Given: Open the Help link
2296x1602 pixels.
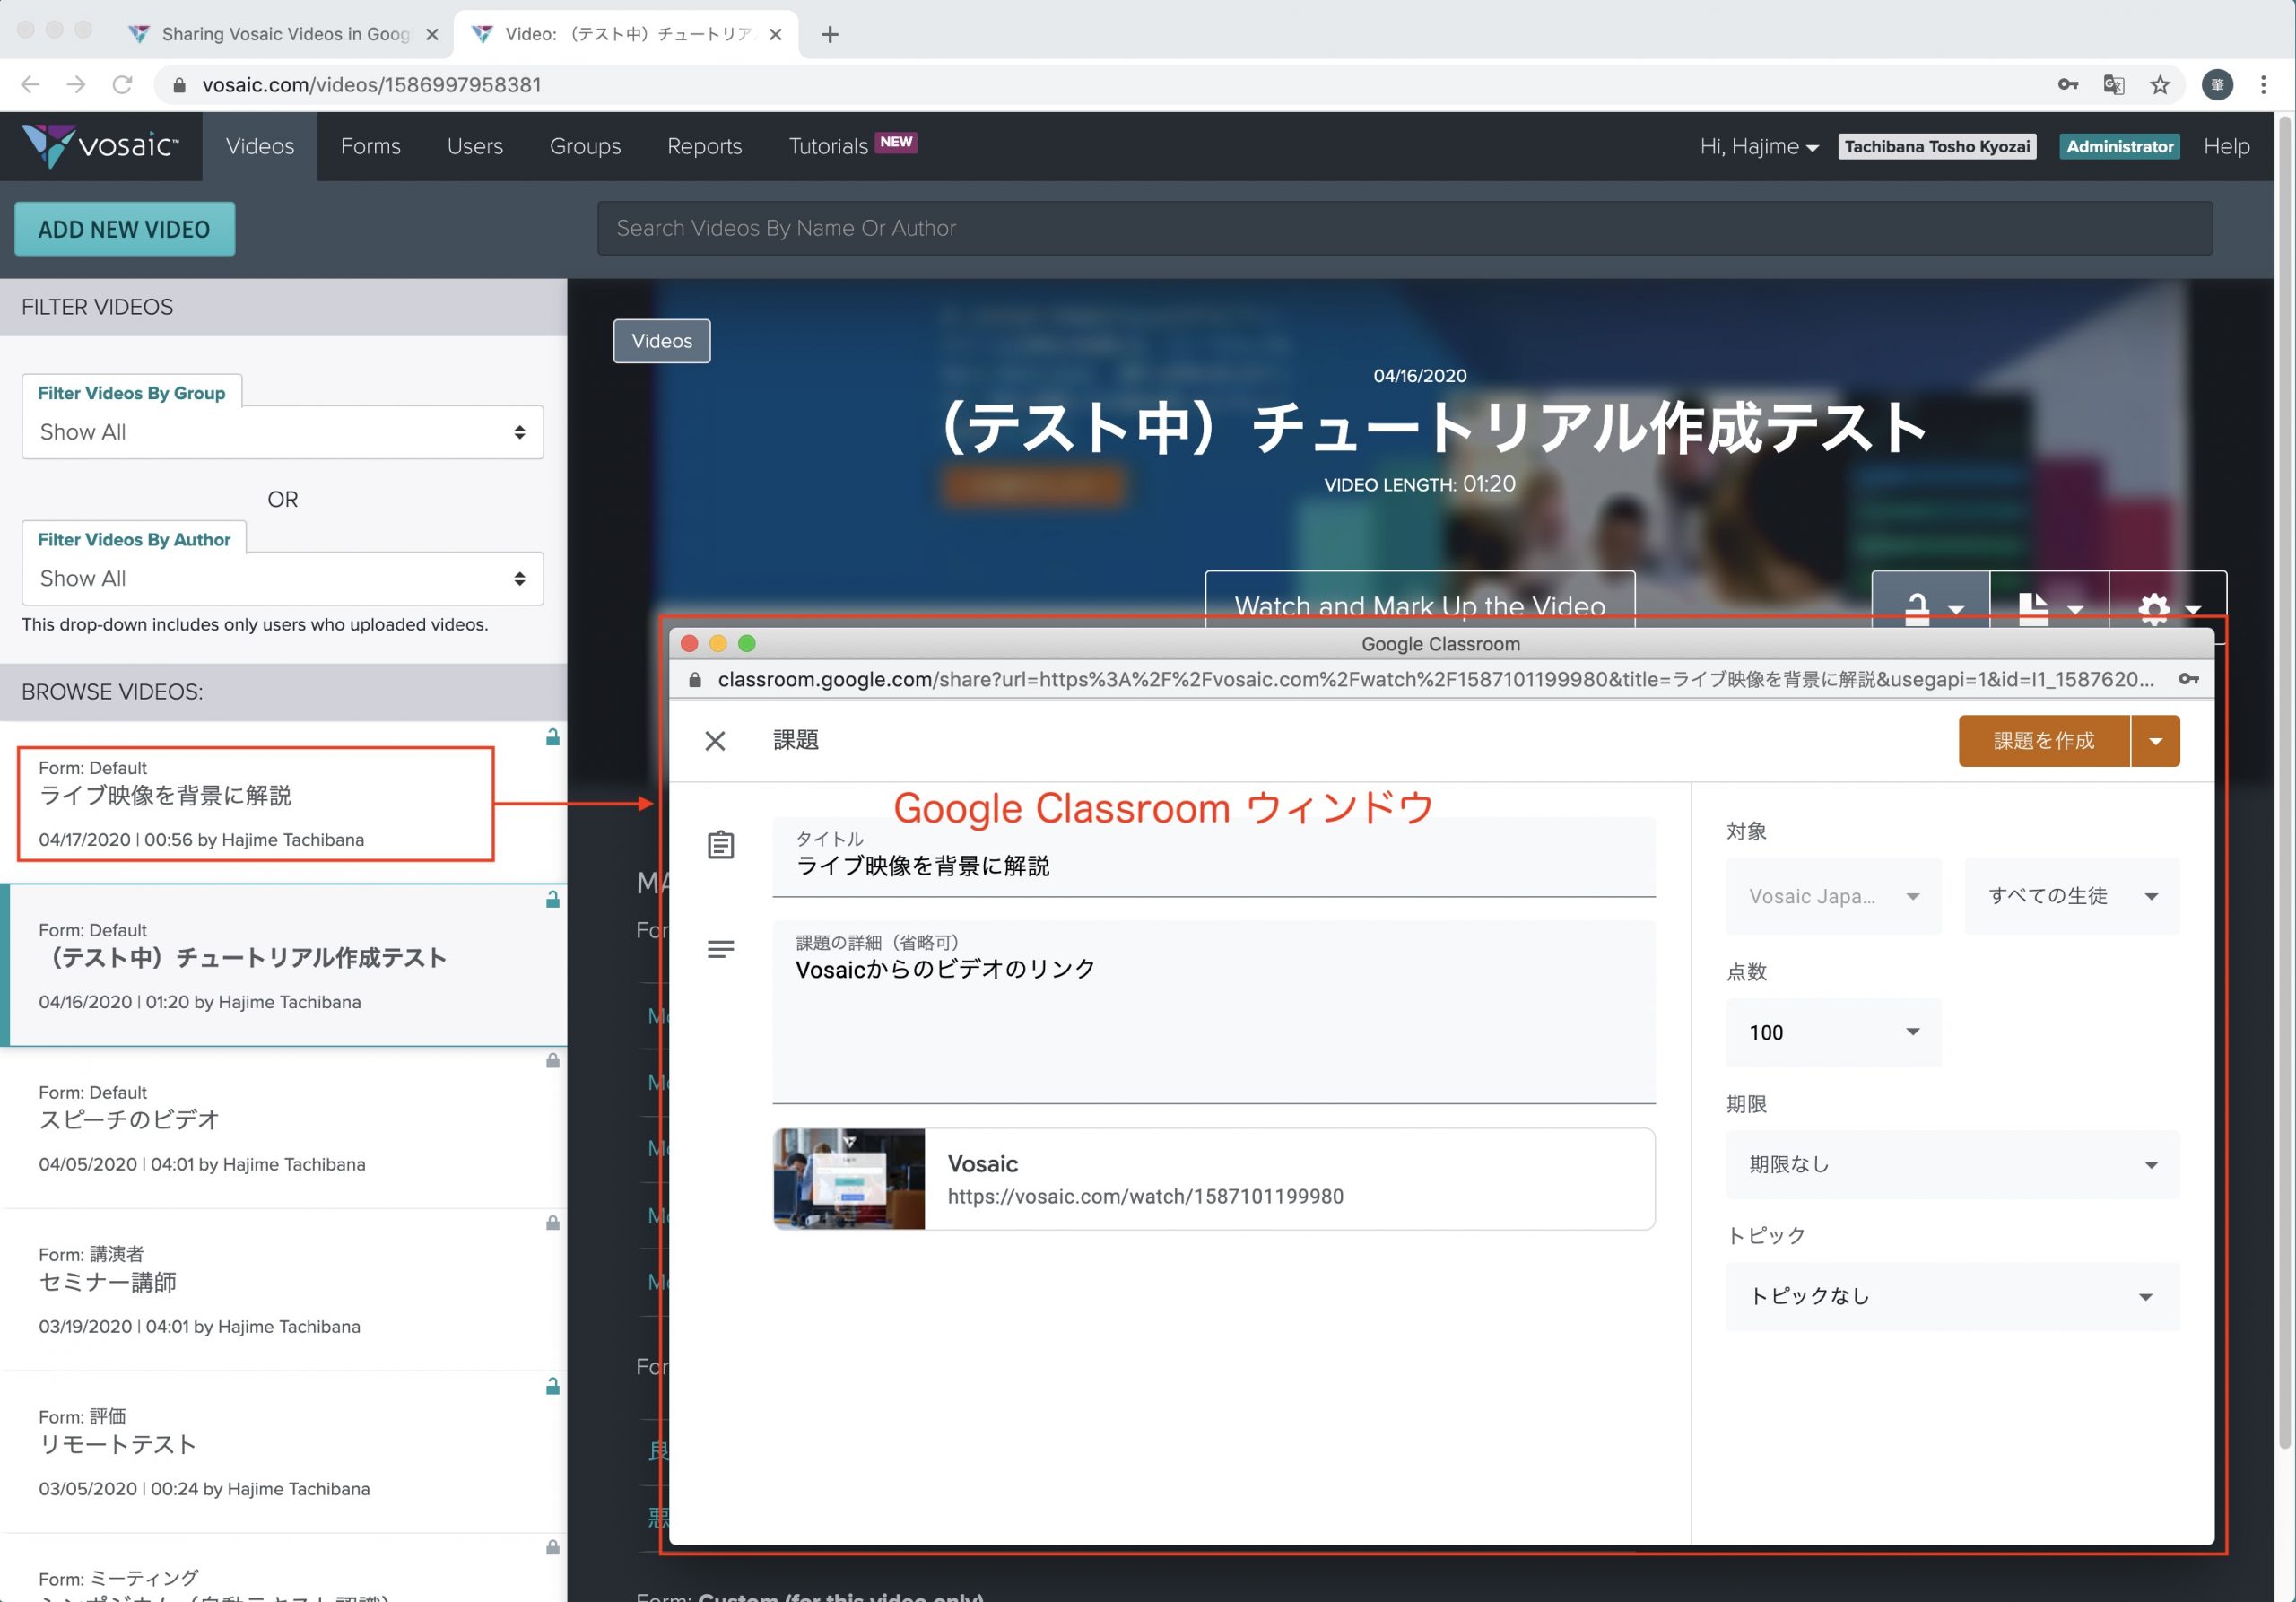Looking at the screenshot, I should tap(2226, 146).
